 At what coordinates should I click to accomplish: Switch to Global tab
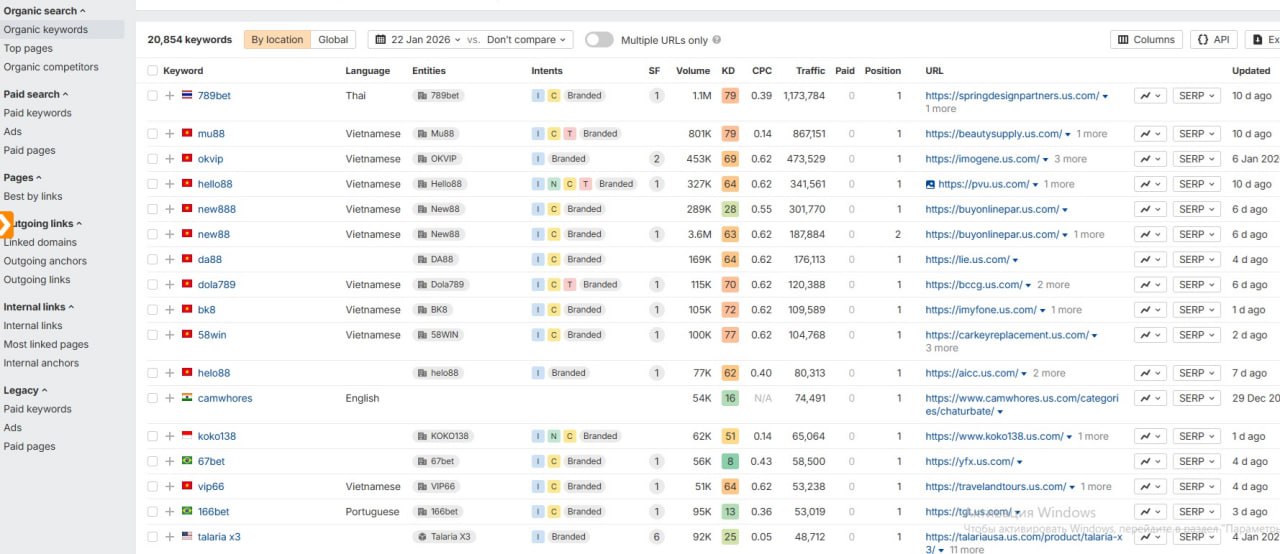[x=333, y=40]
